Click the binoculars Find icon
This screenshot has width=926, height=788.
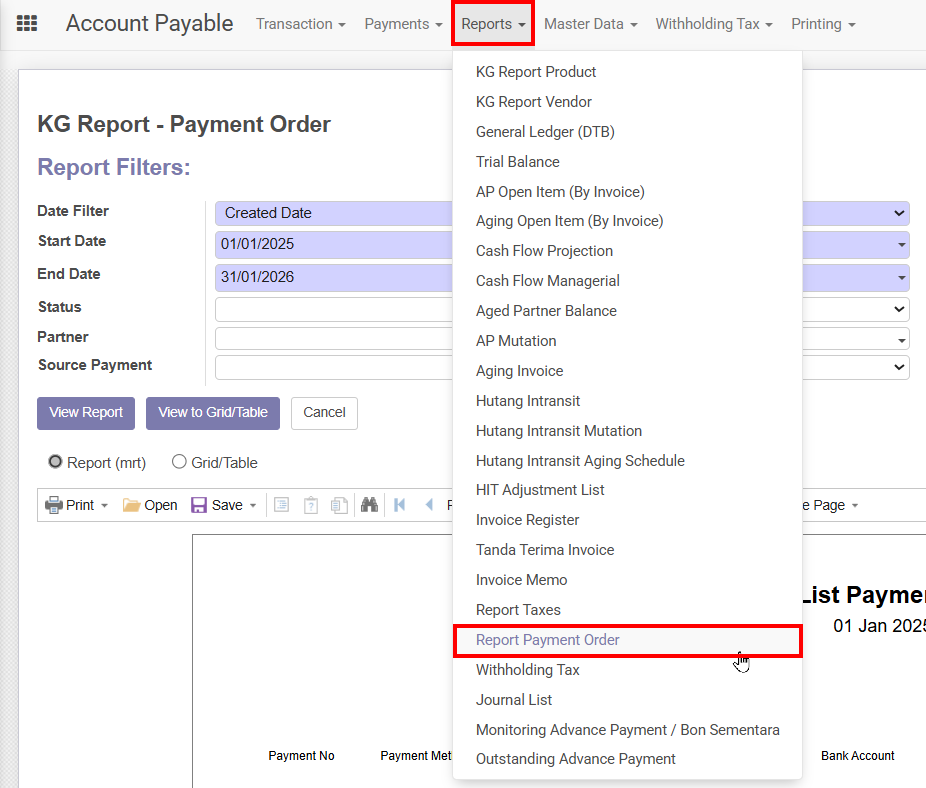pyautogui.click(x=369, y=505)
